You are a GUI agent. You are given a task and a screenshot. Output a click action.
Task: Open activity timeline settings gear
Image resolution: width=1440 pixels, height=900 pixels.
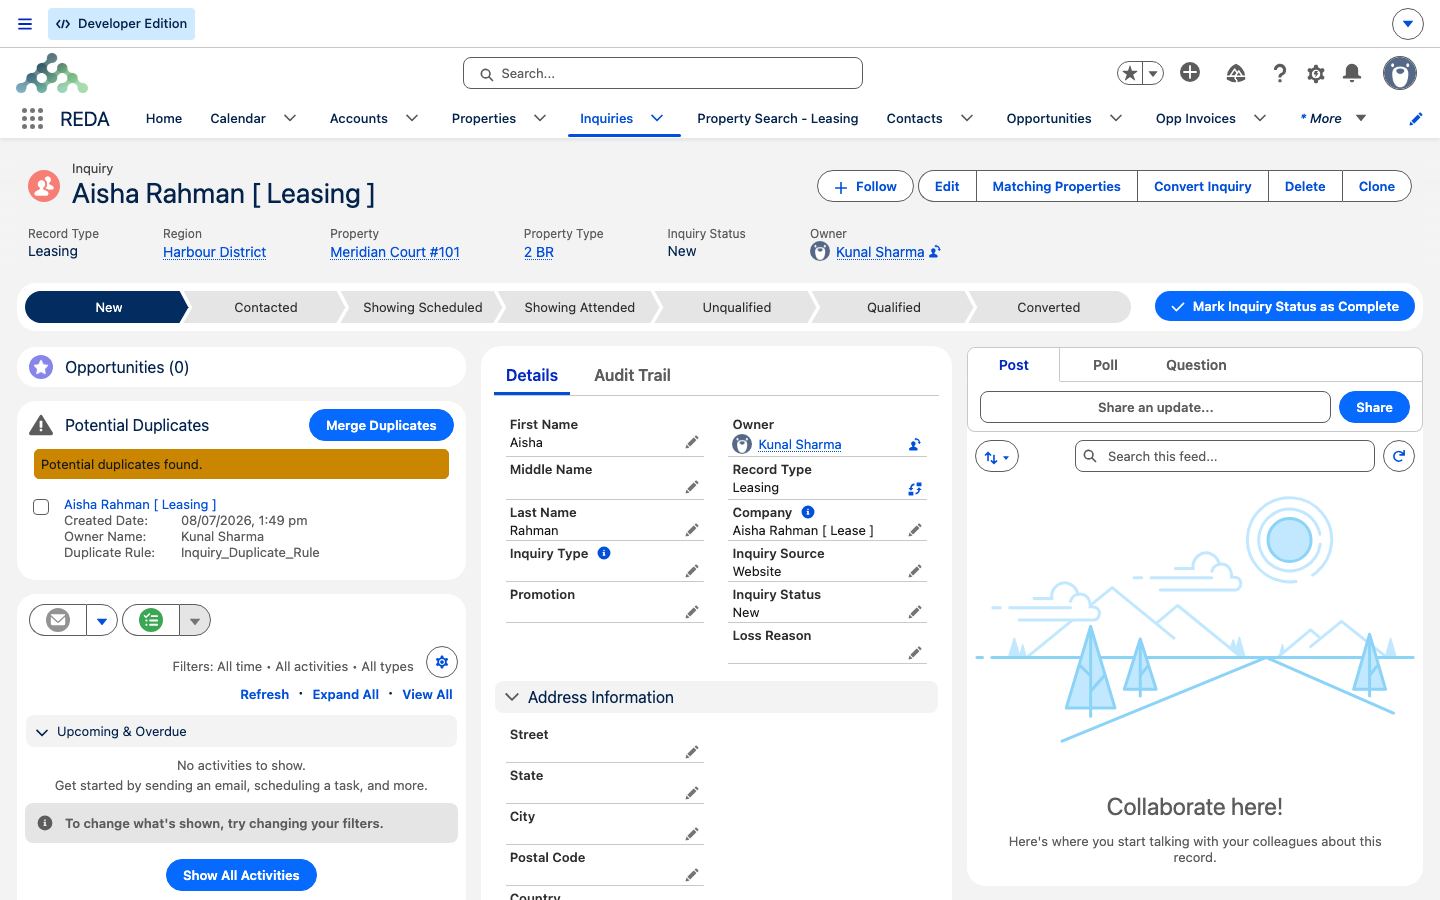442,662
